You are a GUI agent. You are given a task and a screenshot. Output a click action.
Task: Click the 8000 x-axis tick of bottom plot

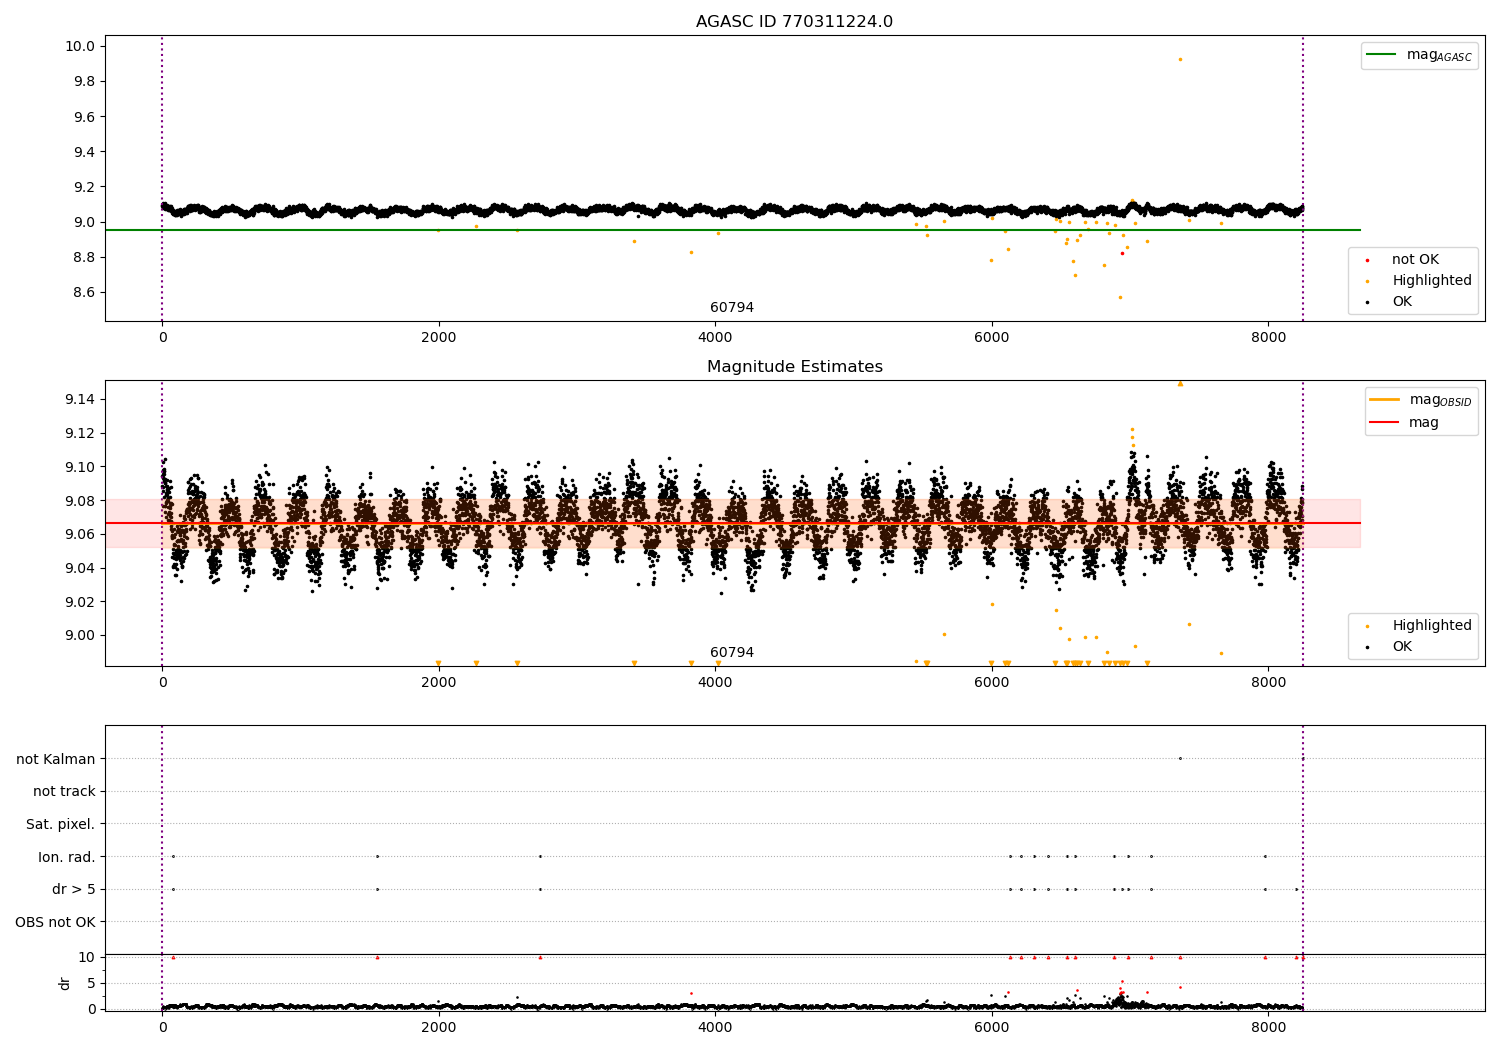(x=1268, y=1027)
